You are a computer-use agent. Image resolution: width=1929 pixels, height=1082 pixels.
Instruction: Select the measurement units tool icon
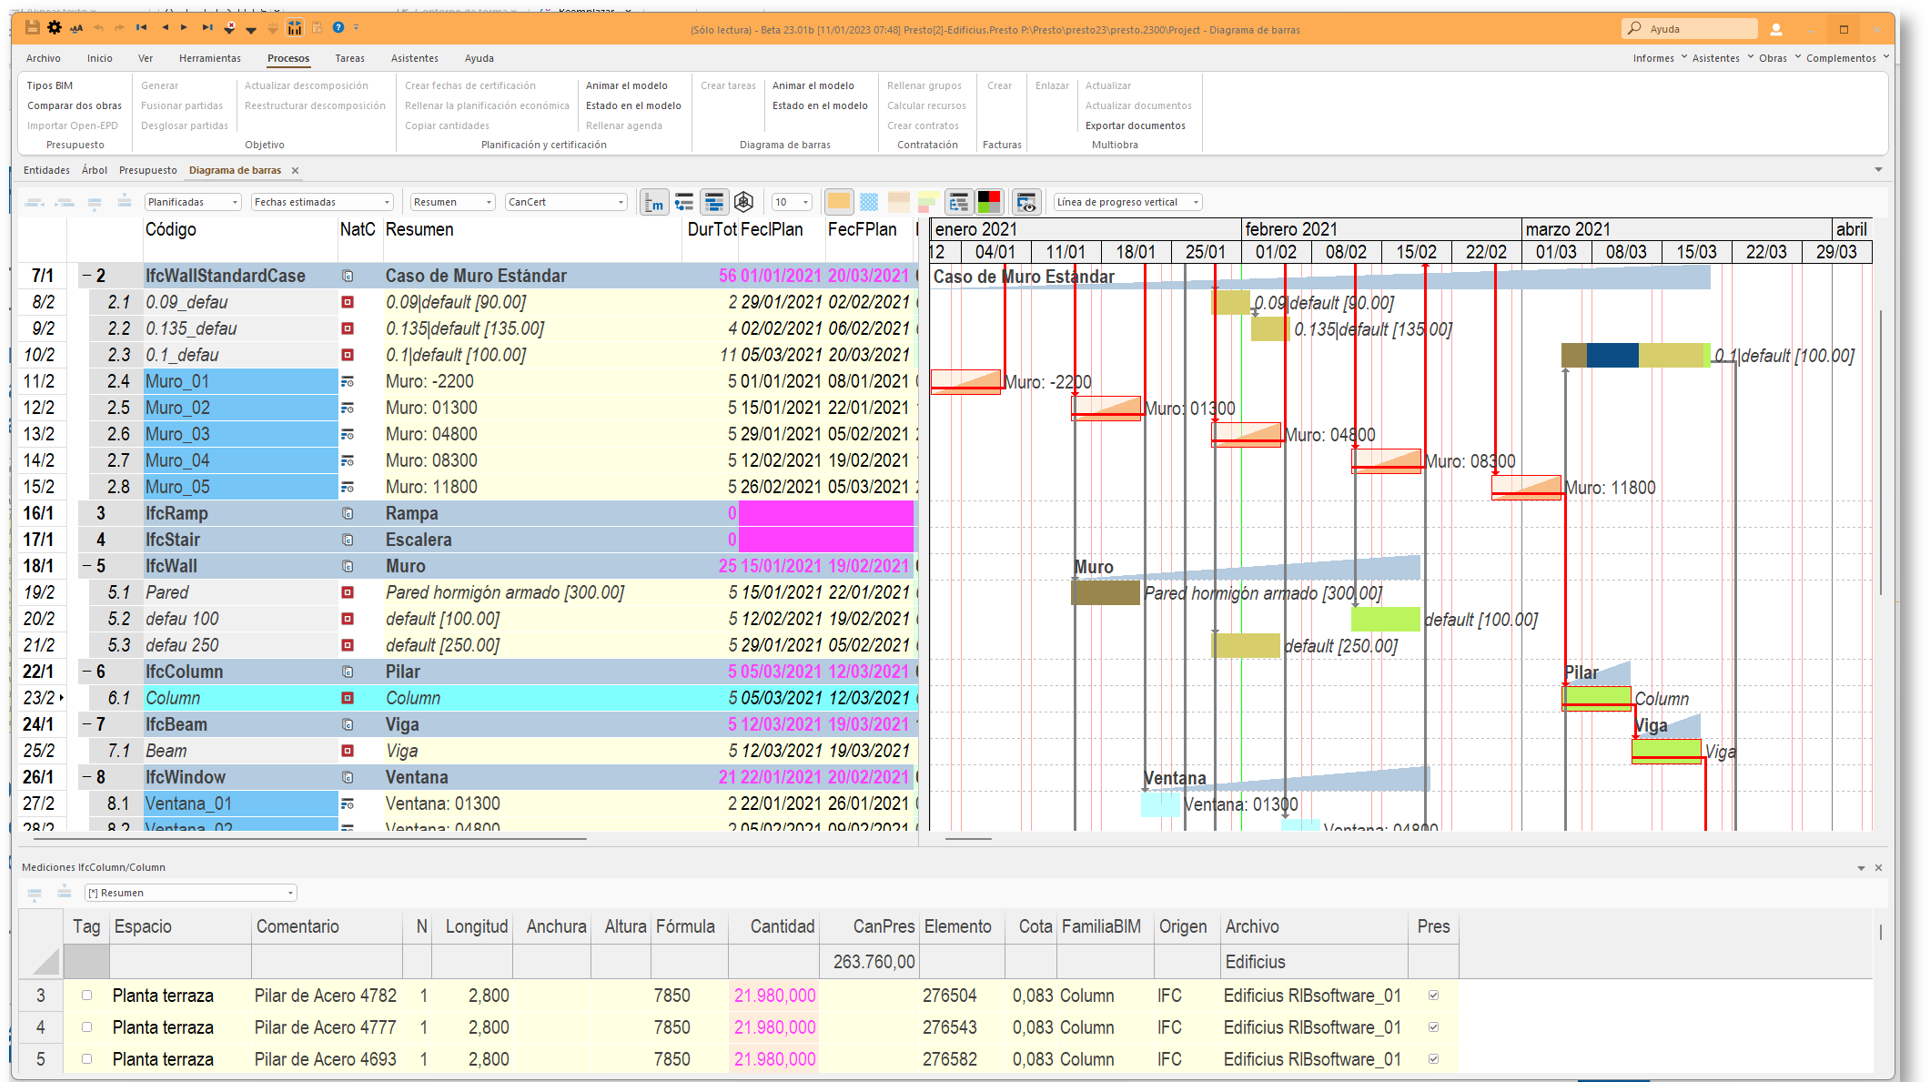tap(655, 201)
